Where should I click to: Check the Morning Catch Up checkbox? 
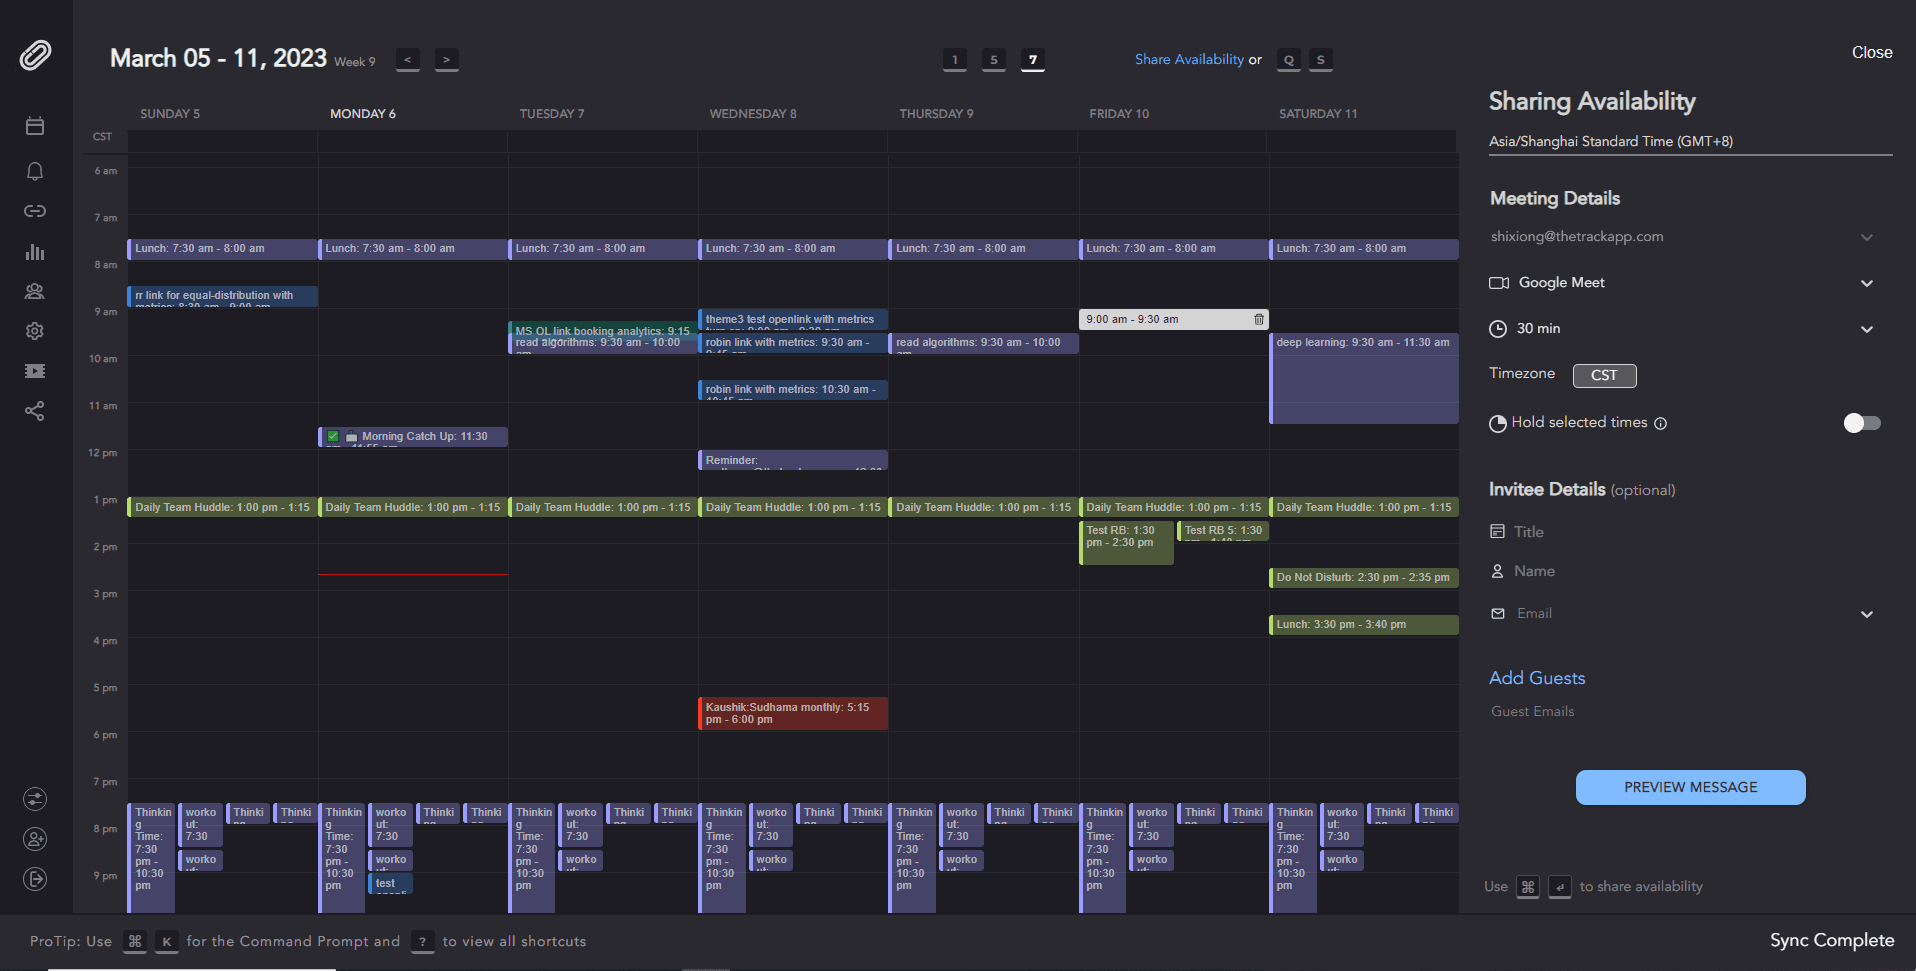pos(333,436)
